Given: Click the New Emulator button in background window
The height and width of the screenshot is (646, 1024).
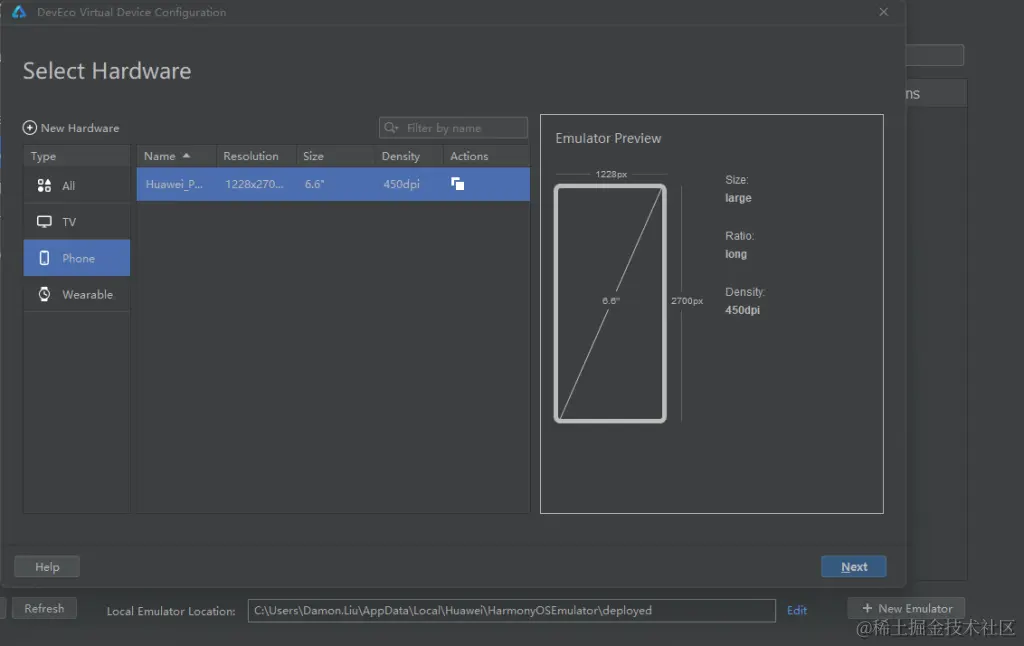Looking at the screenshot, I should (x=906, y=608).
